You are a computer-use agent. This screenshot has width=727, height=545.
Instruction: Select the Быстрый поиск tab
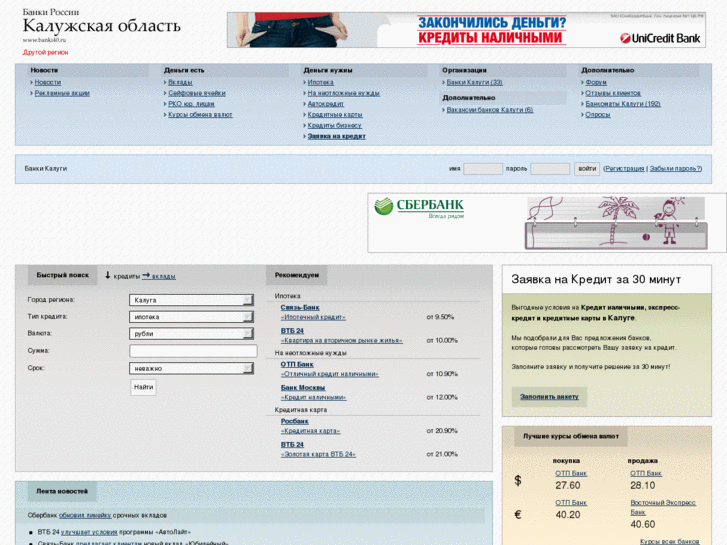coord(63,275)
